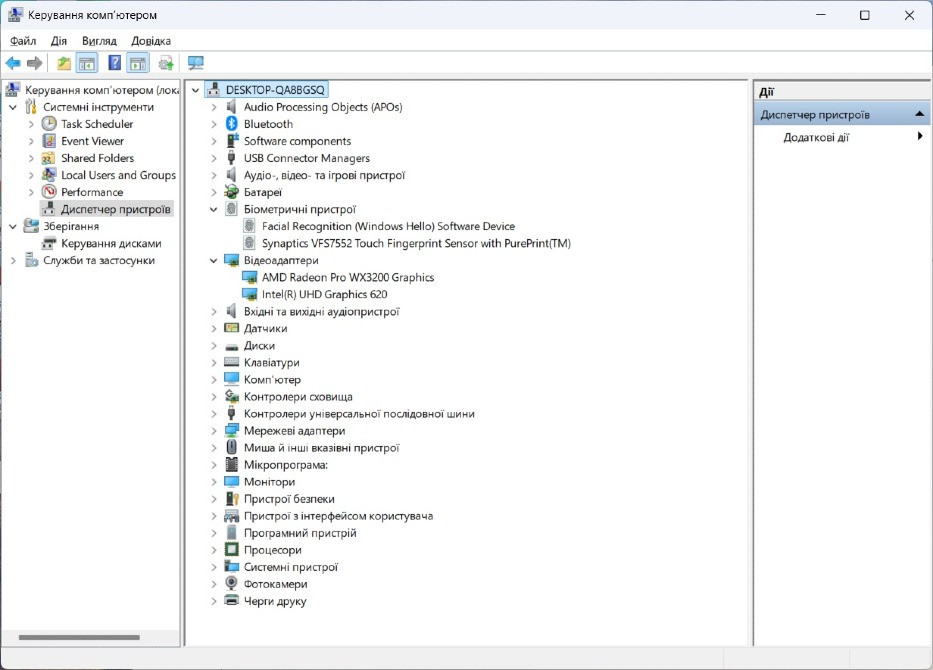This screenshot has width=933, height=670.
Task: Select Керування дисками in the left tree
Action: pos(110,243)
